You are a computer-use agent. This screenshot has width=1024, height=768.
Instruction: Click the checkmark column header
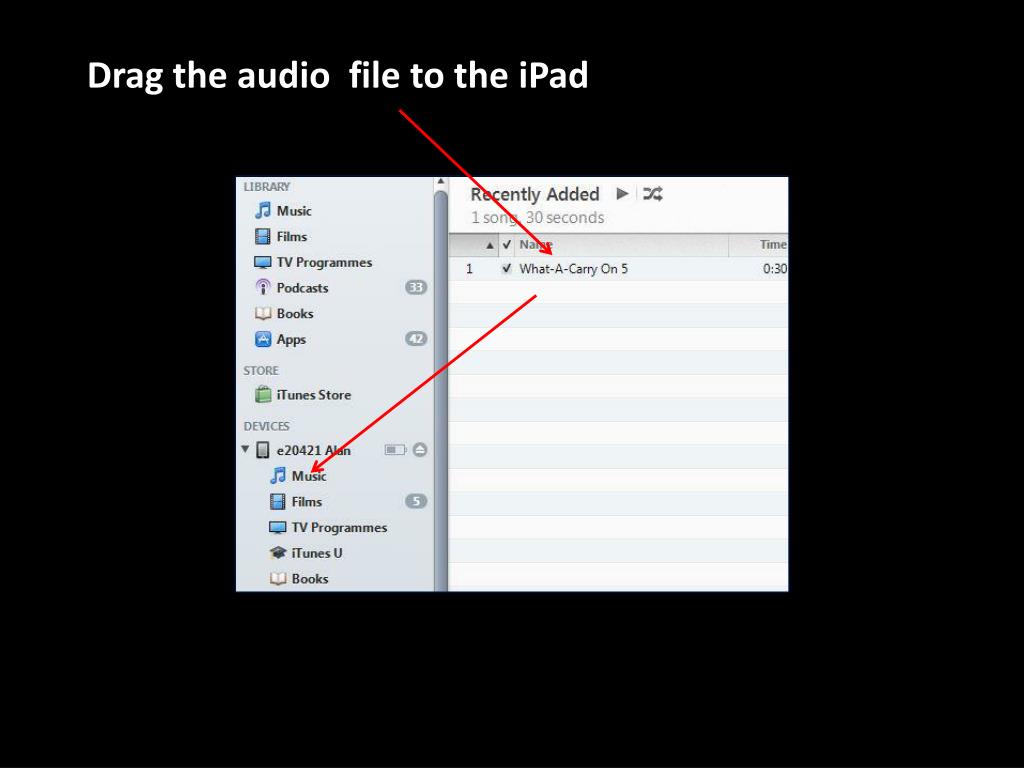(x=507, y=245)
